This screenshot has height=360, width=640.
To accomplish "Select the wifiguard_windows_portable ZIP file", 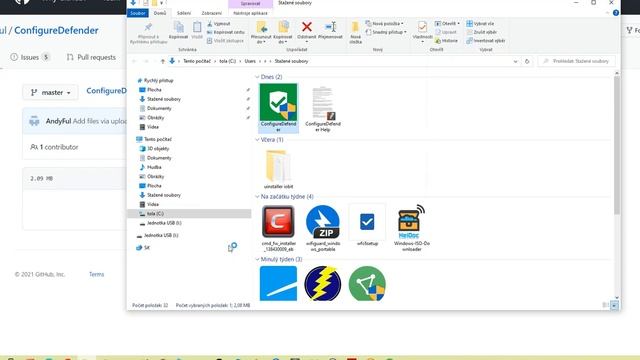I will point(323,228).
